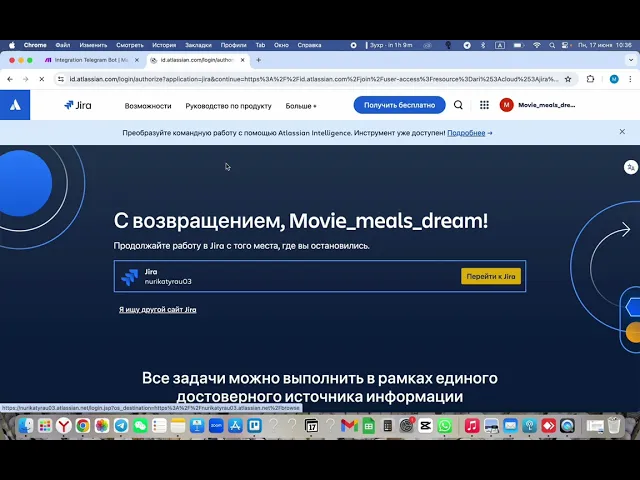
Task: Open the История menu
Action: tap(164, 45)
